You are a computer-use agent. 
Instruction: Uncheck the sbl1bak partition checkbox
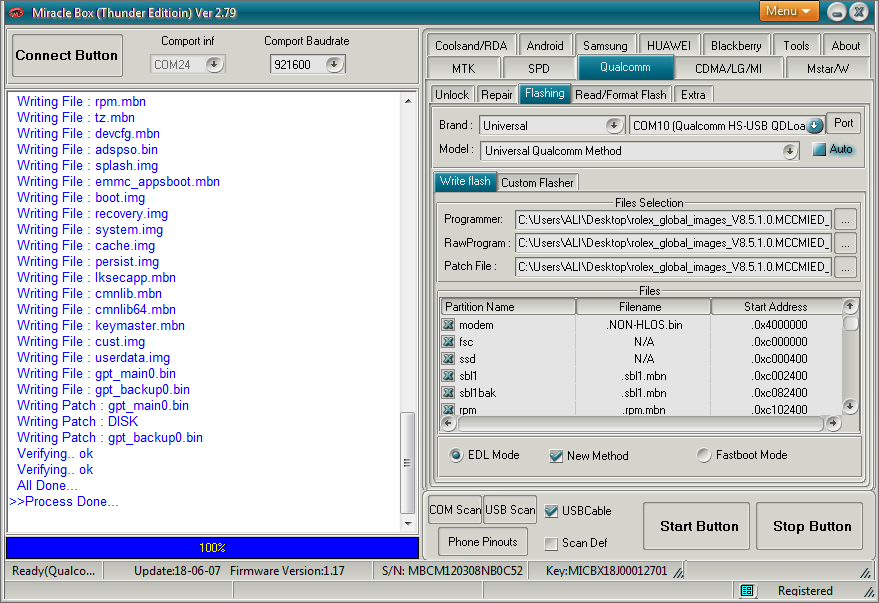click(448, 393)
